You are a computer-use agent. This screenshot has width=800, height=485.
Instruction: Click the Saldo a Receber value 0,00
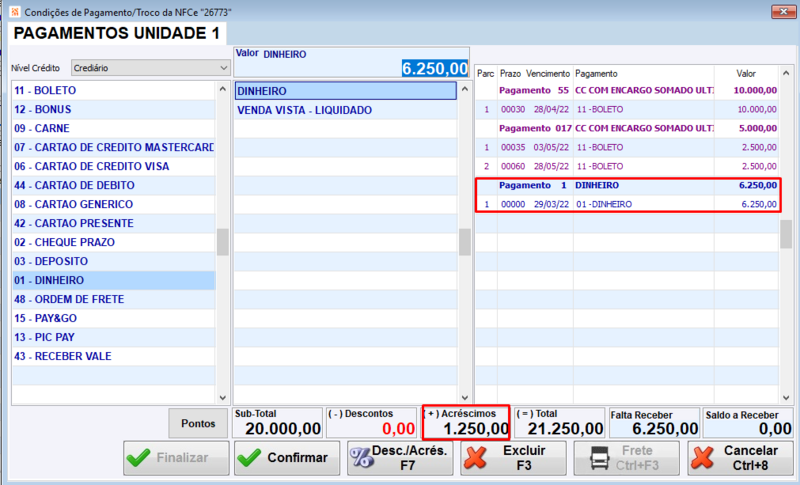coord(776,429)
